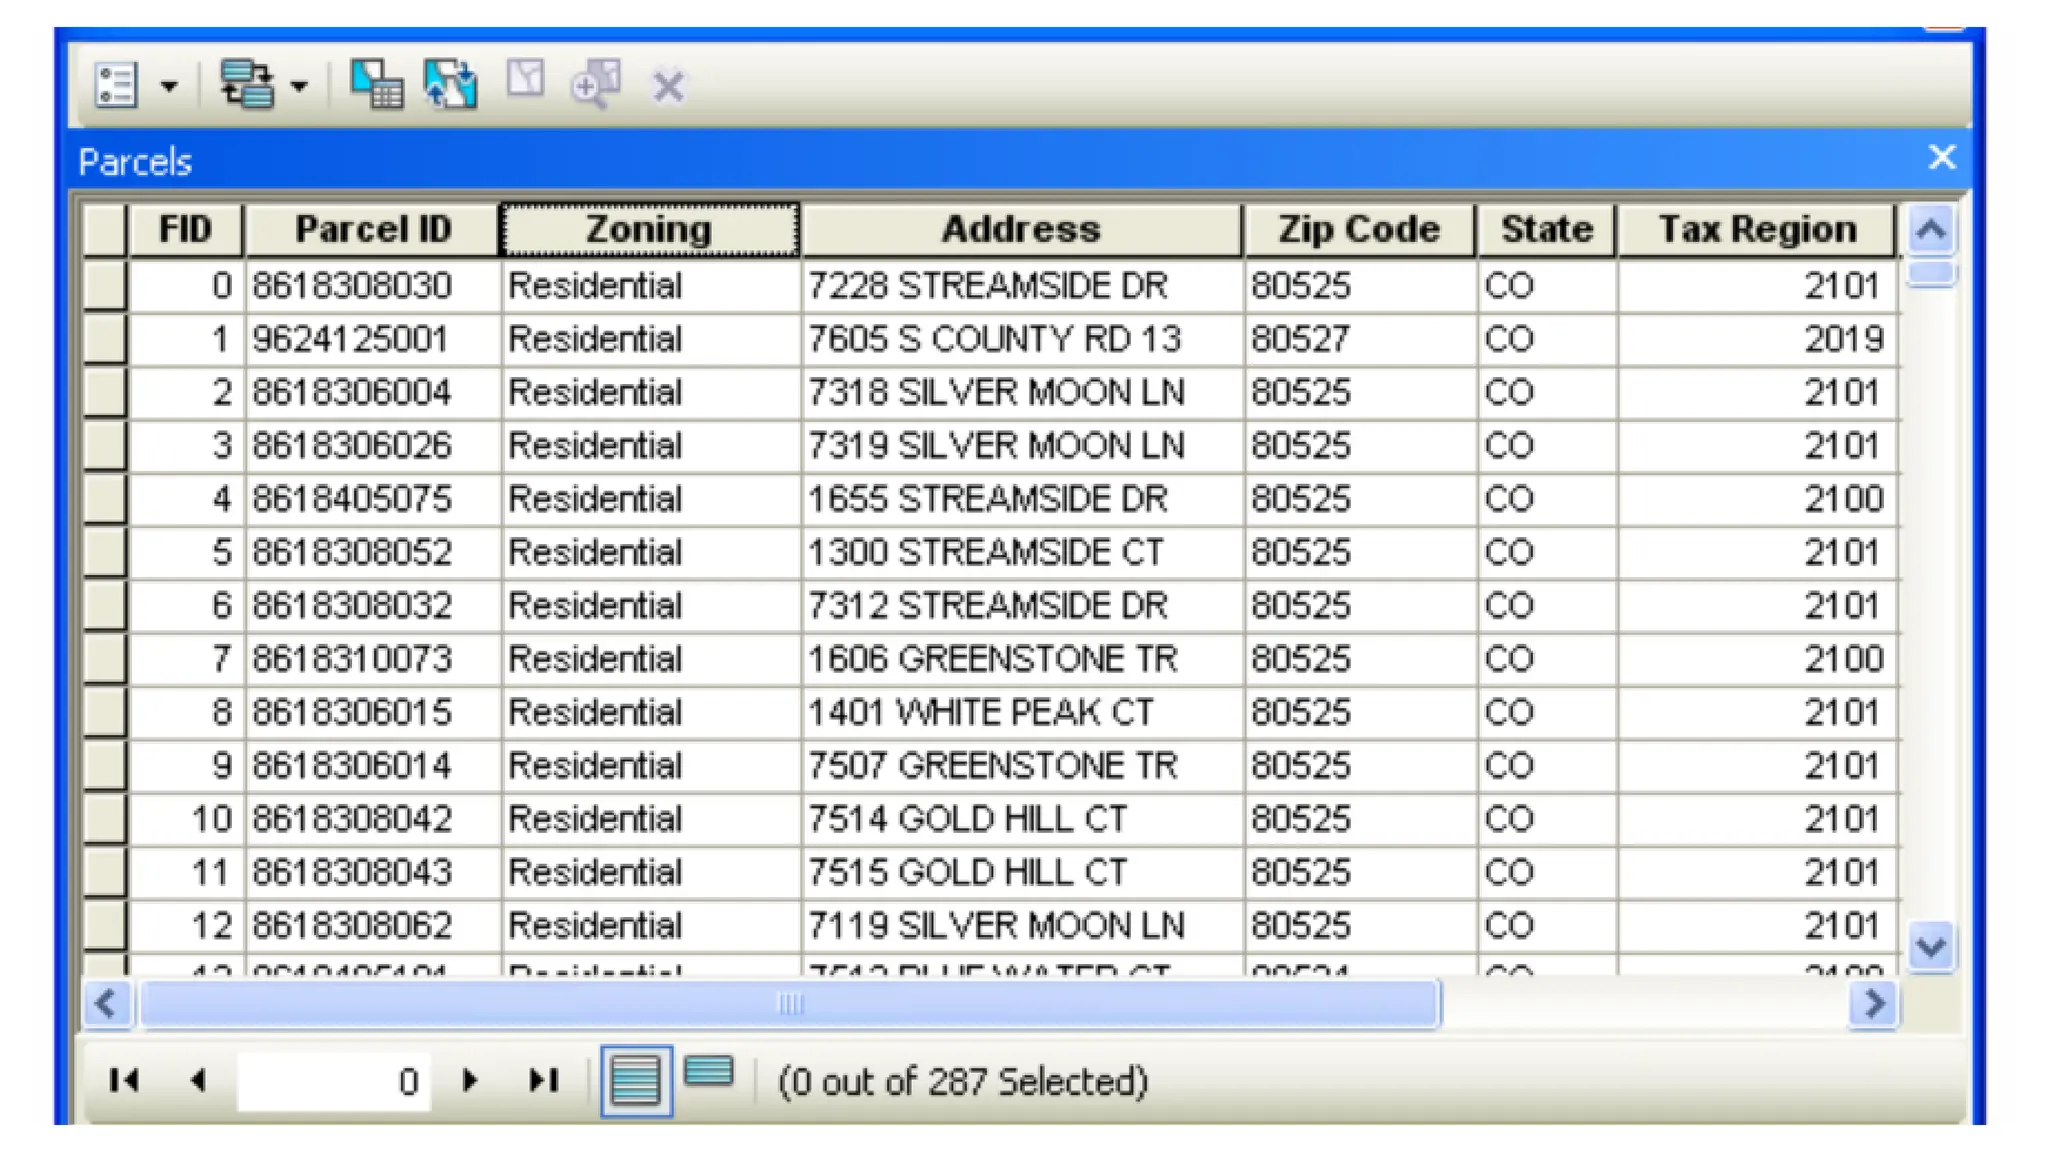The width and height of the screenshot is (2048, 1152).
Task: Click the horizontal scrollbar thumb
Action: tap(789, 1003)
